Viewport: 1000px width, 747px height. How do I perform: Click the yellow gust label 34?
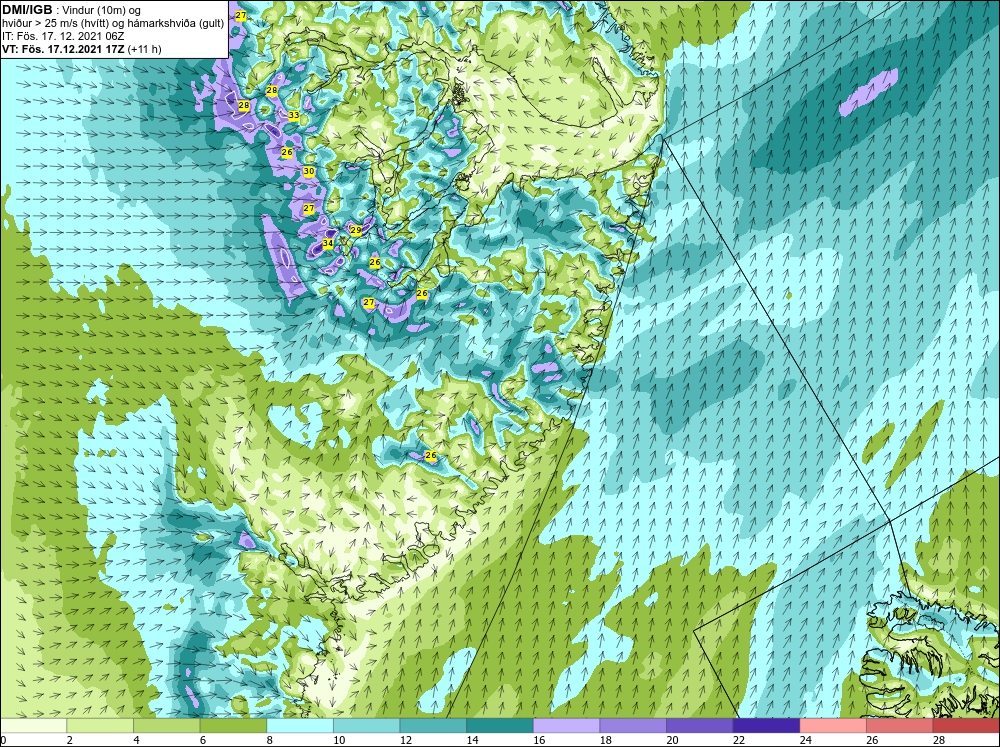[x=328, y=243]
